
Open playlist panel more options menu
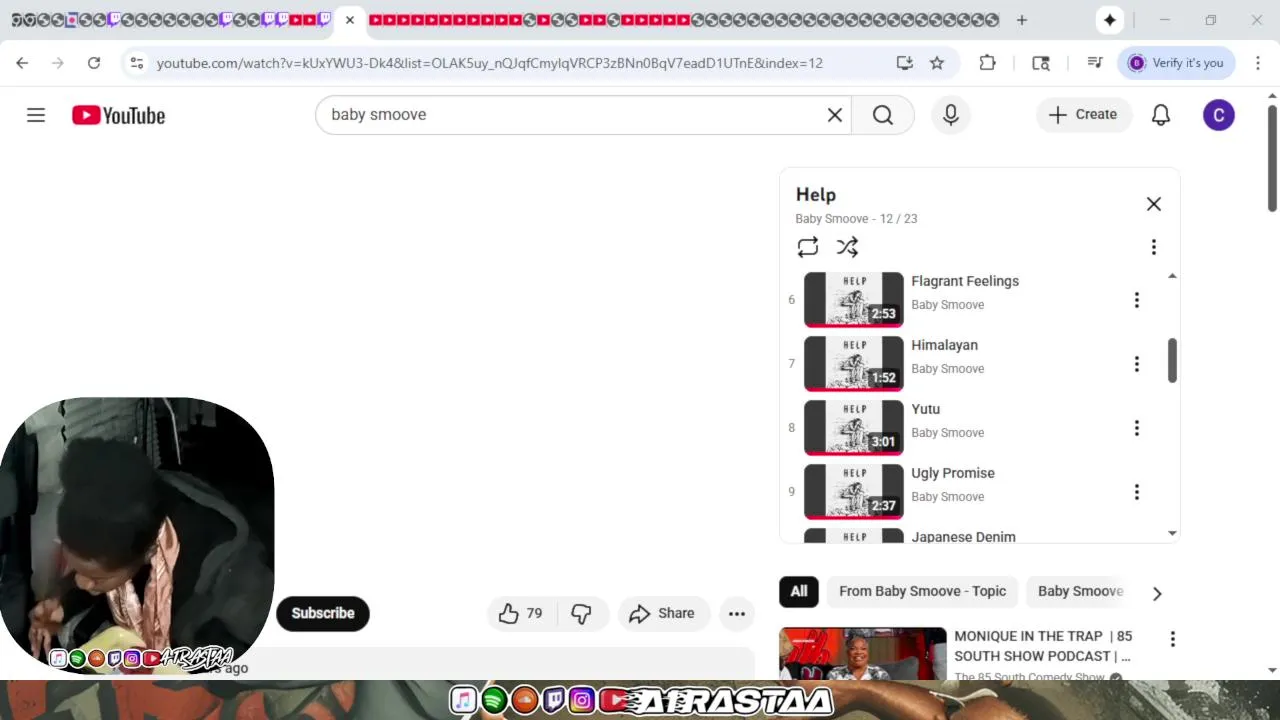point(1154,247)
